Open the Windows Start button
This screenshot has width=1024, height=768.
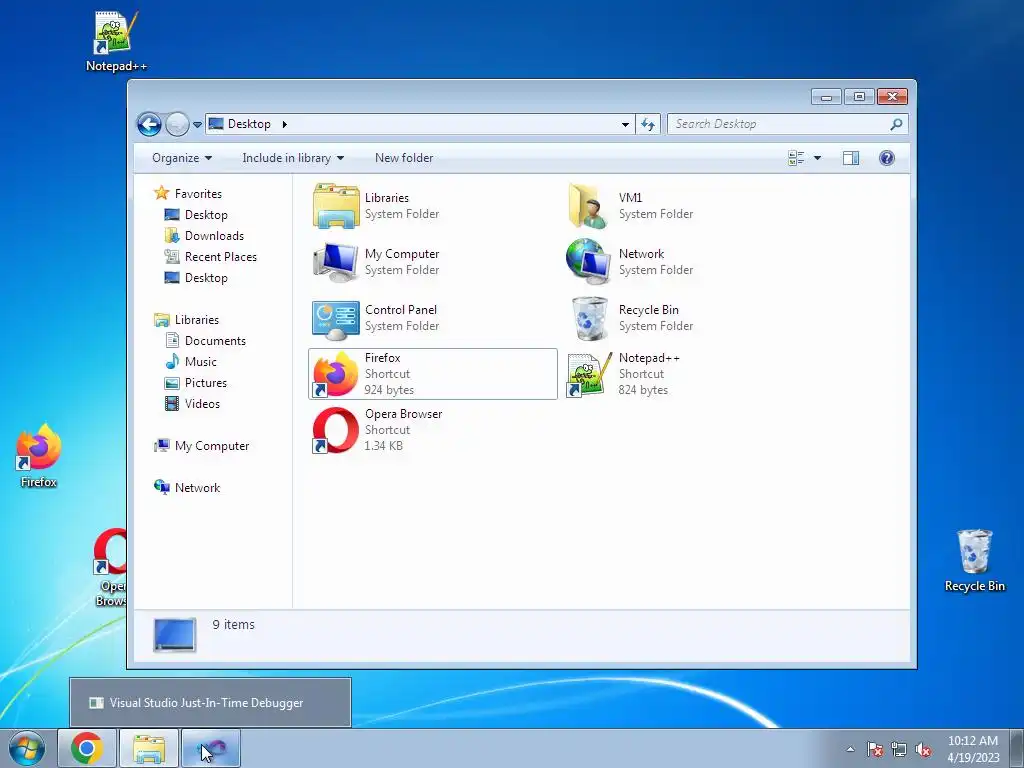27,748
